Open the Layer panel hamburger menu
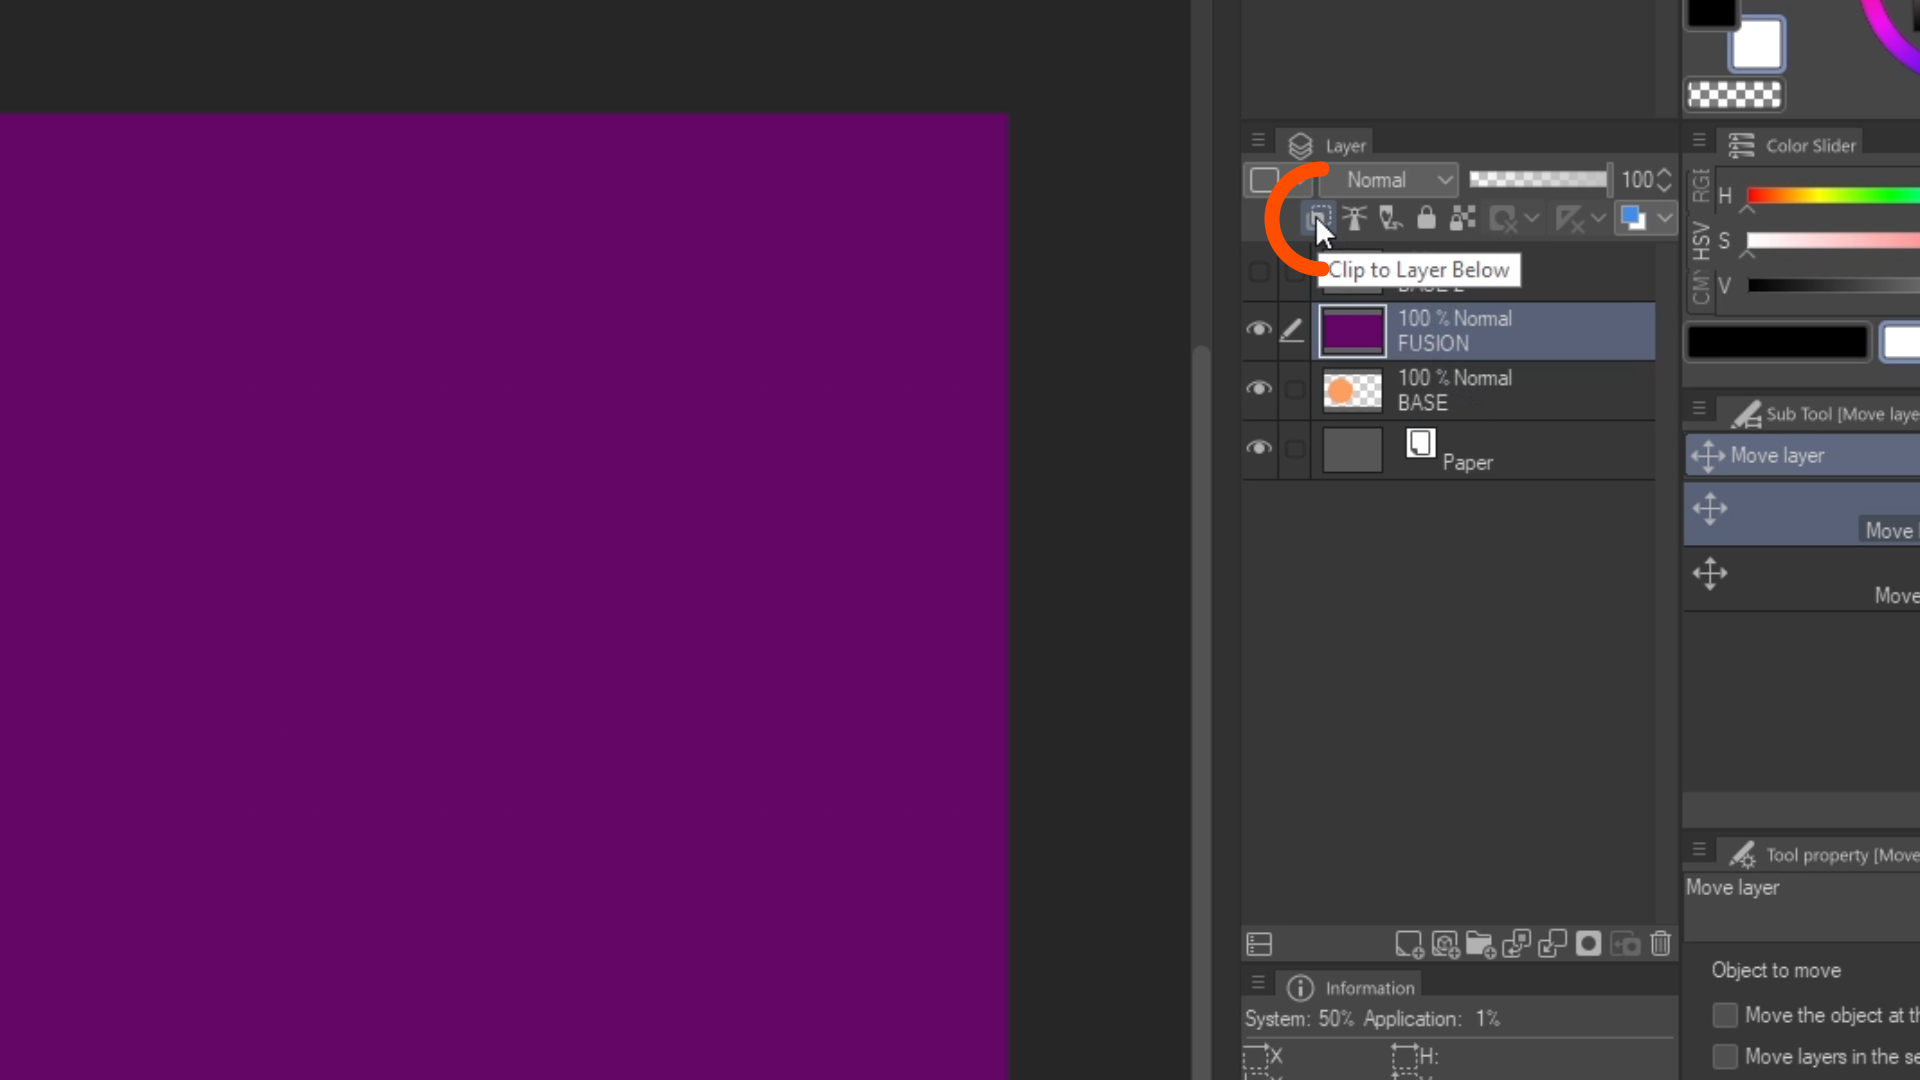 tap(1259, 141)
